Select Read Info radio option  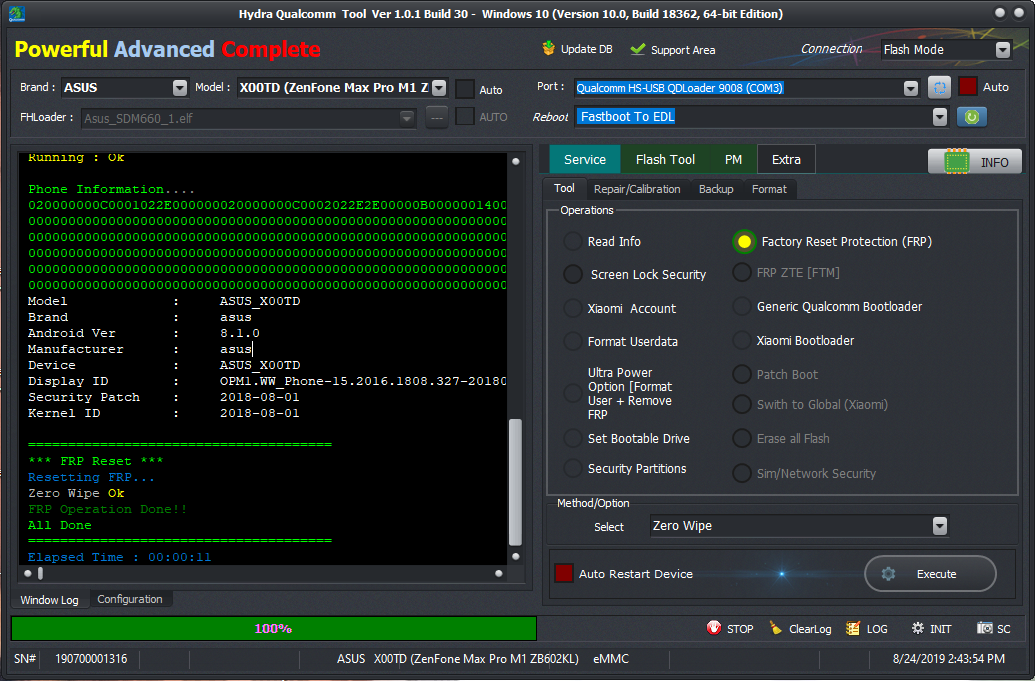click(x=572, y=242)
